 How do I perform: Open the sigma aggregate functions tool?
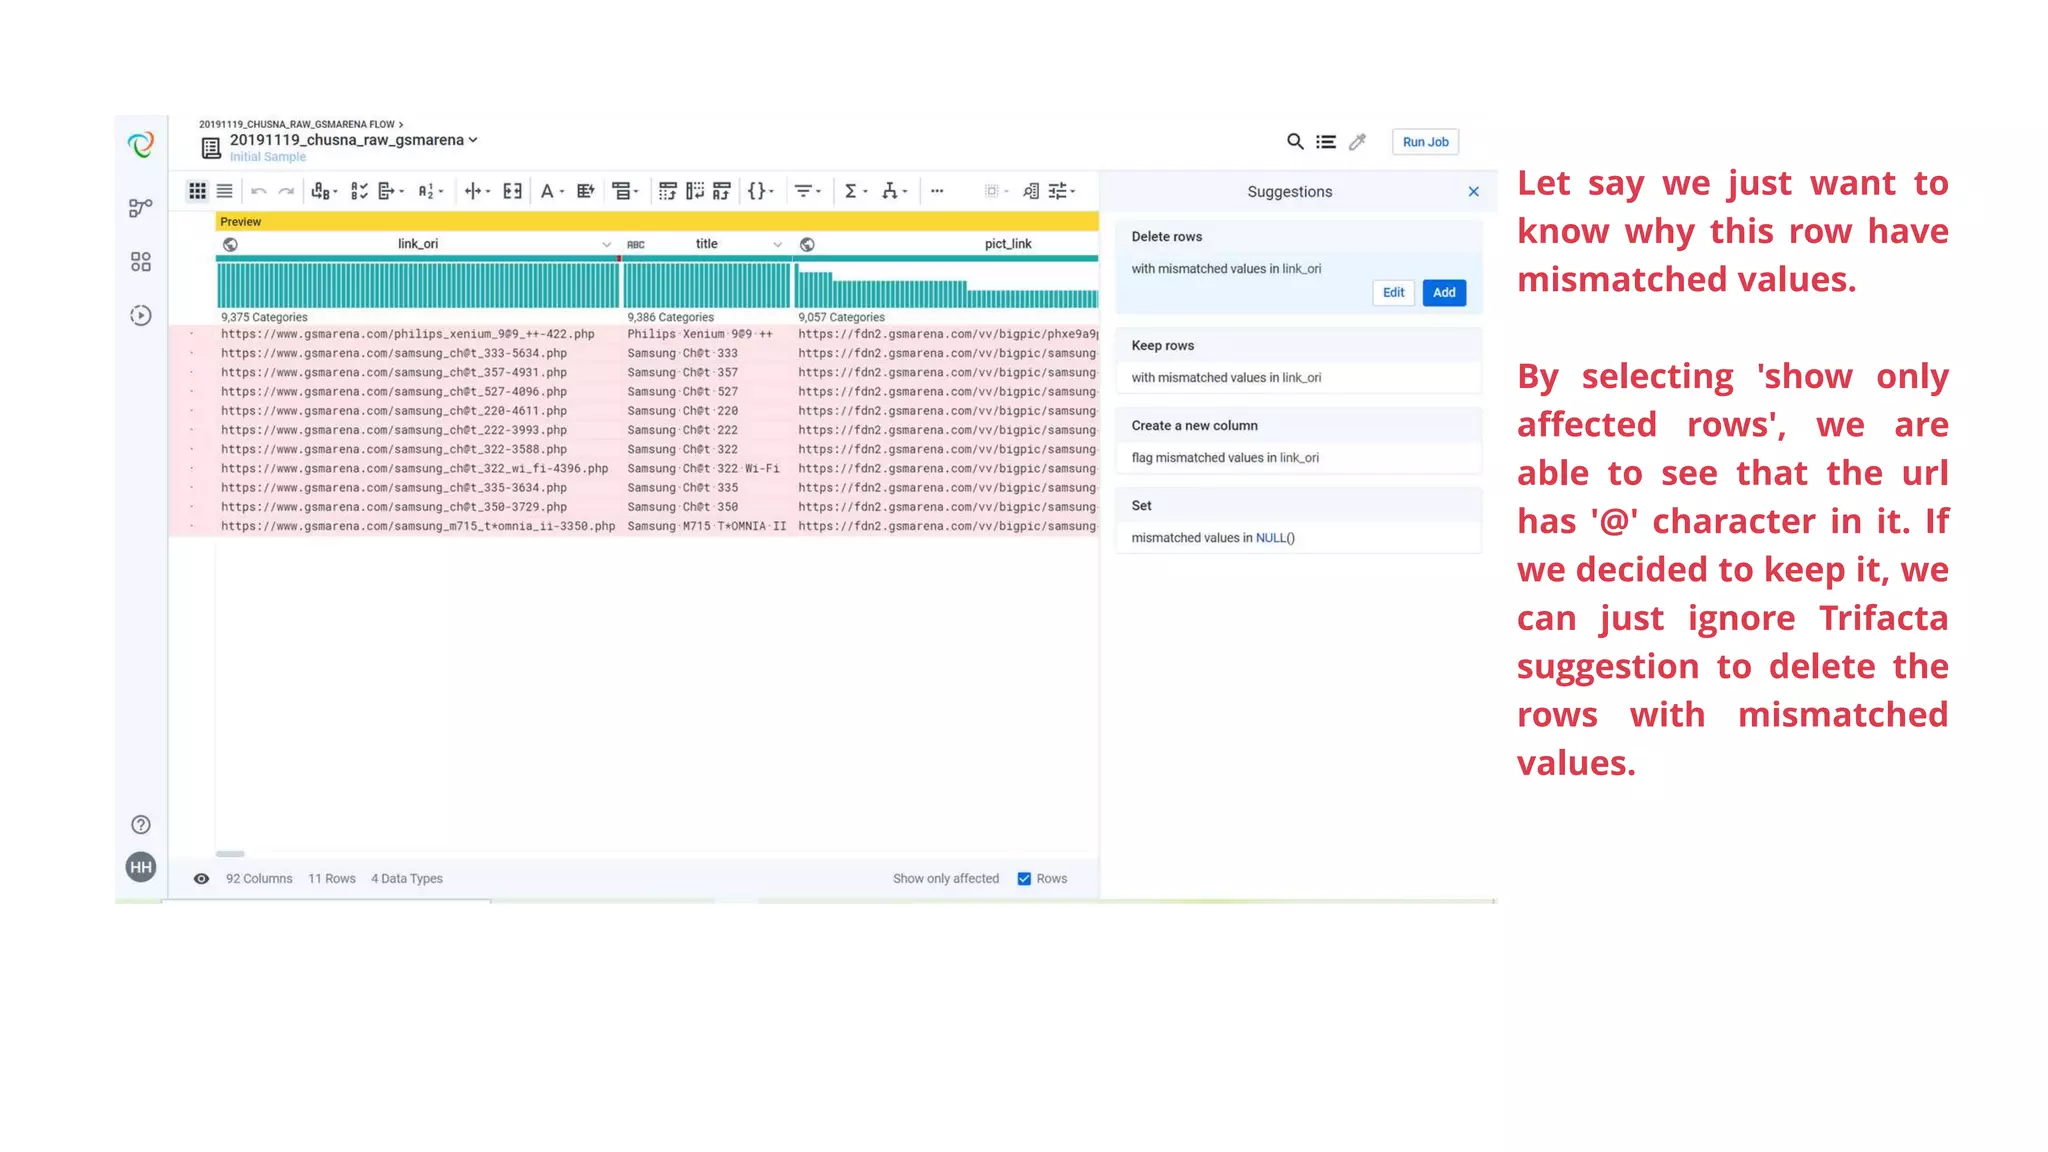855,191
